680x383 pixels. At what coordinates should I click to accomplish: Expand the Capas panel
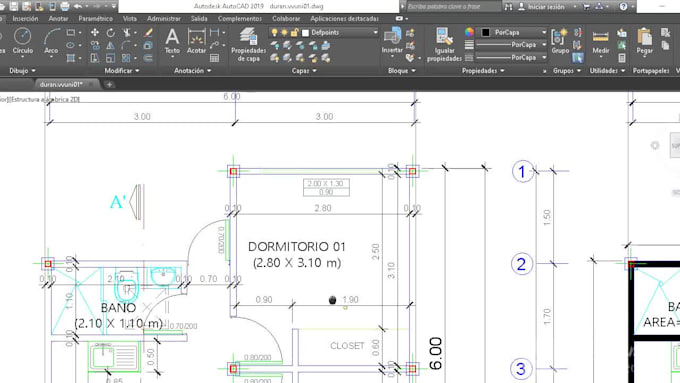point(304,70)
